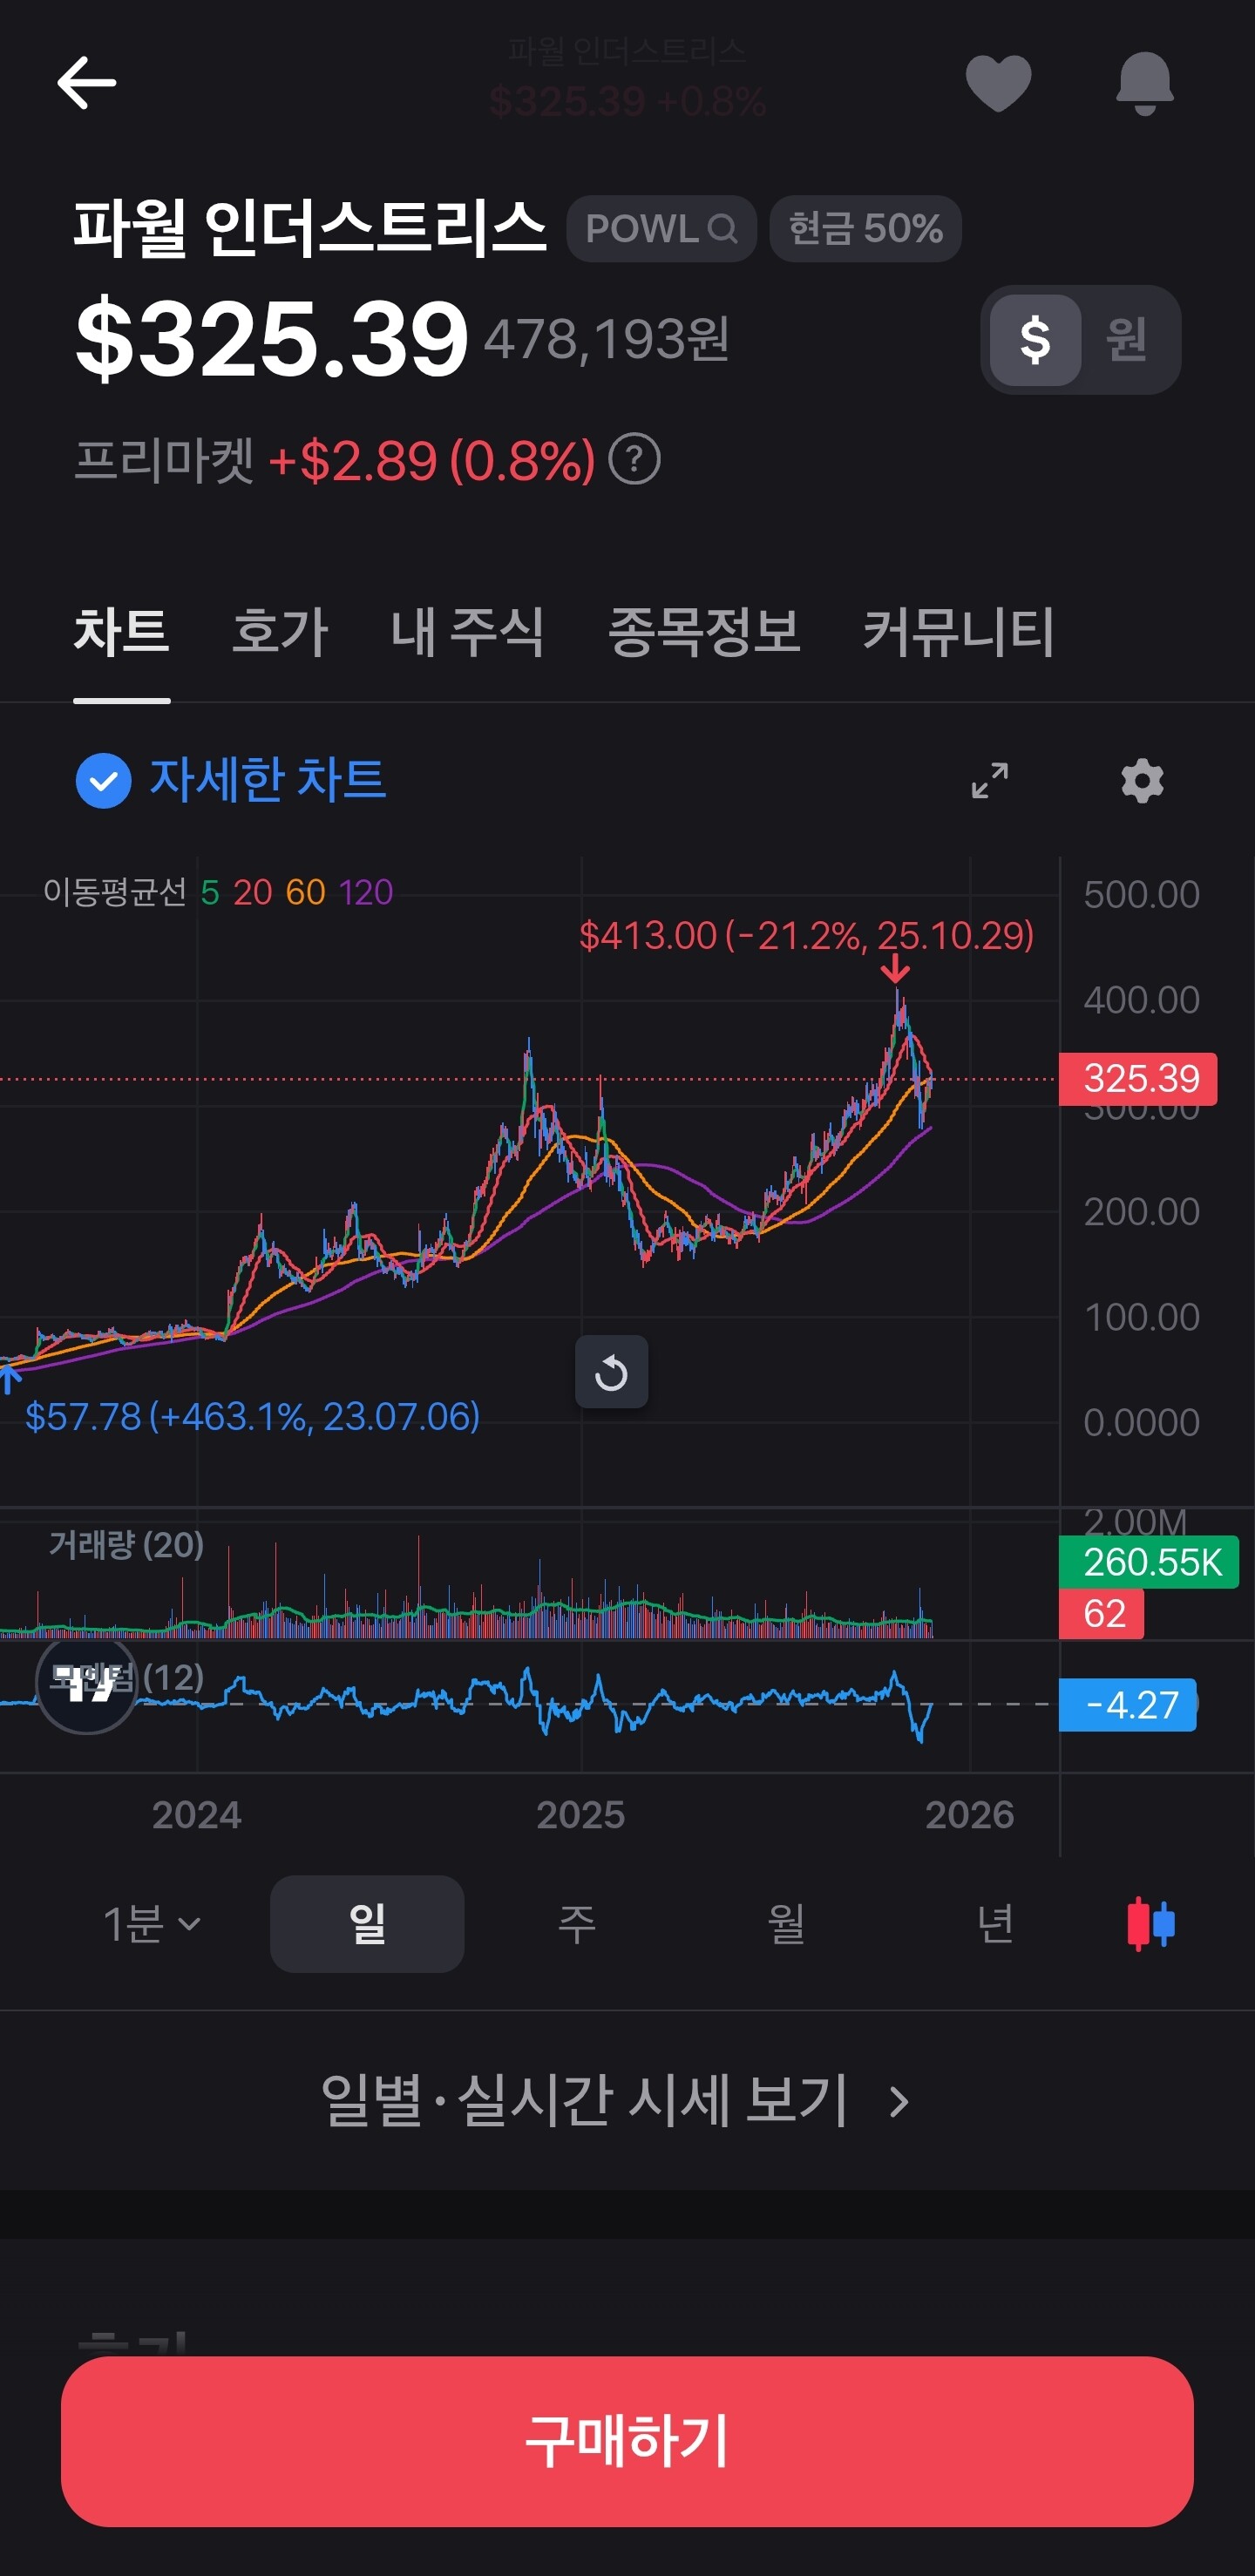Select the 월 monthly interval
This screenshot has width=1255, height=2576.
786,1924
